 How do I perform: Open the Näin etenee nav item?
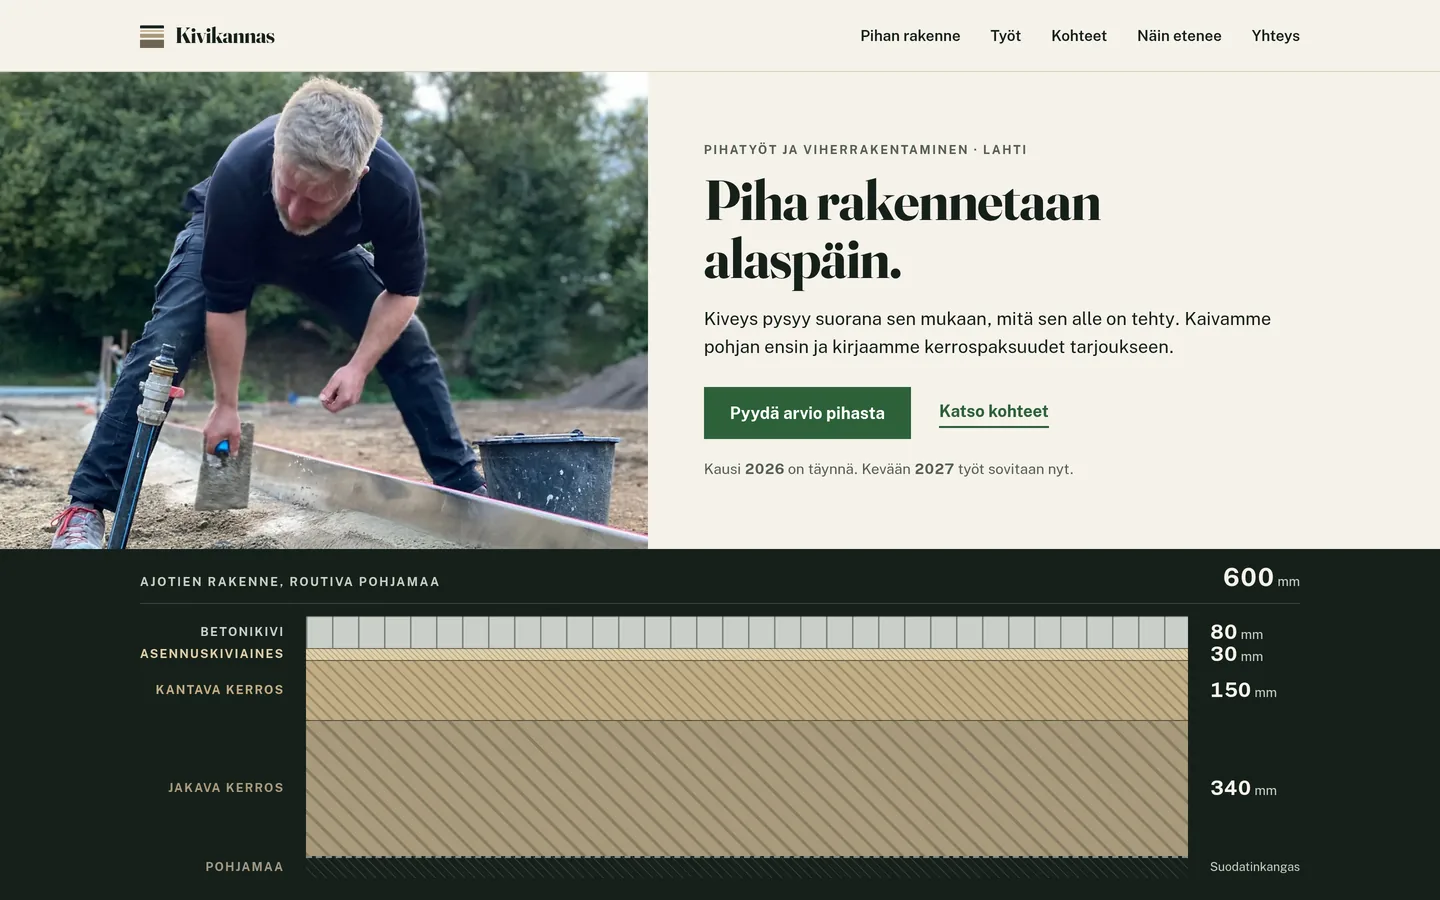(1179, 36)
